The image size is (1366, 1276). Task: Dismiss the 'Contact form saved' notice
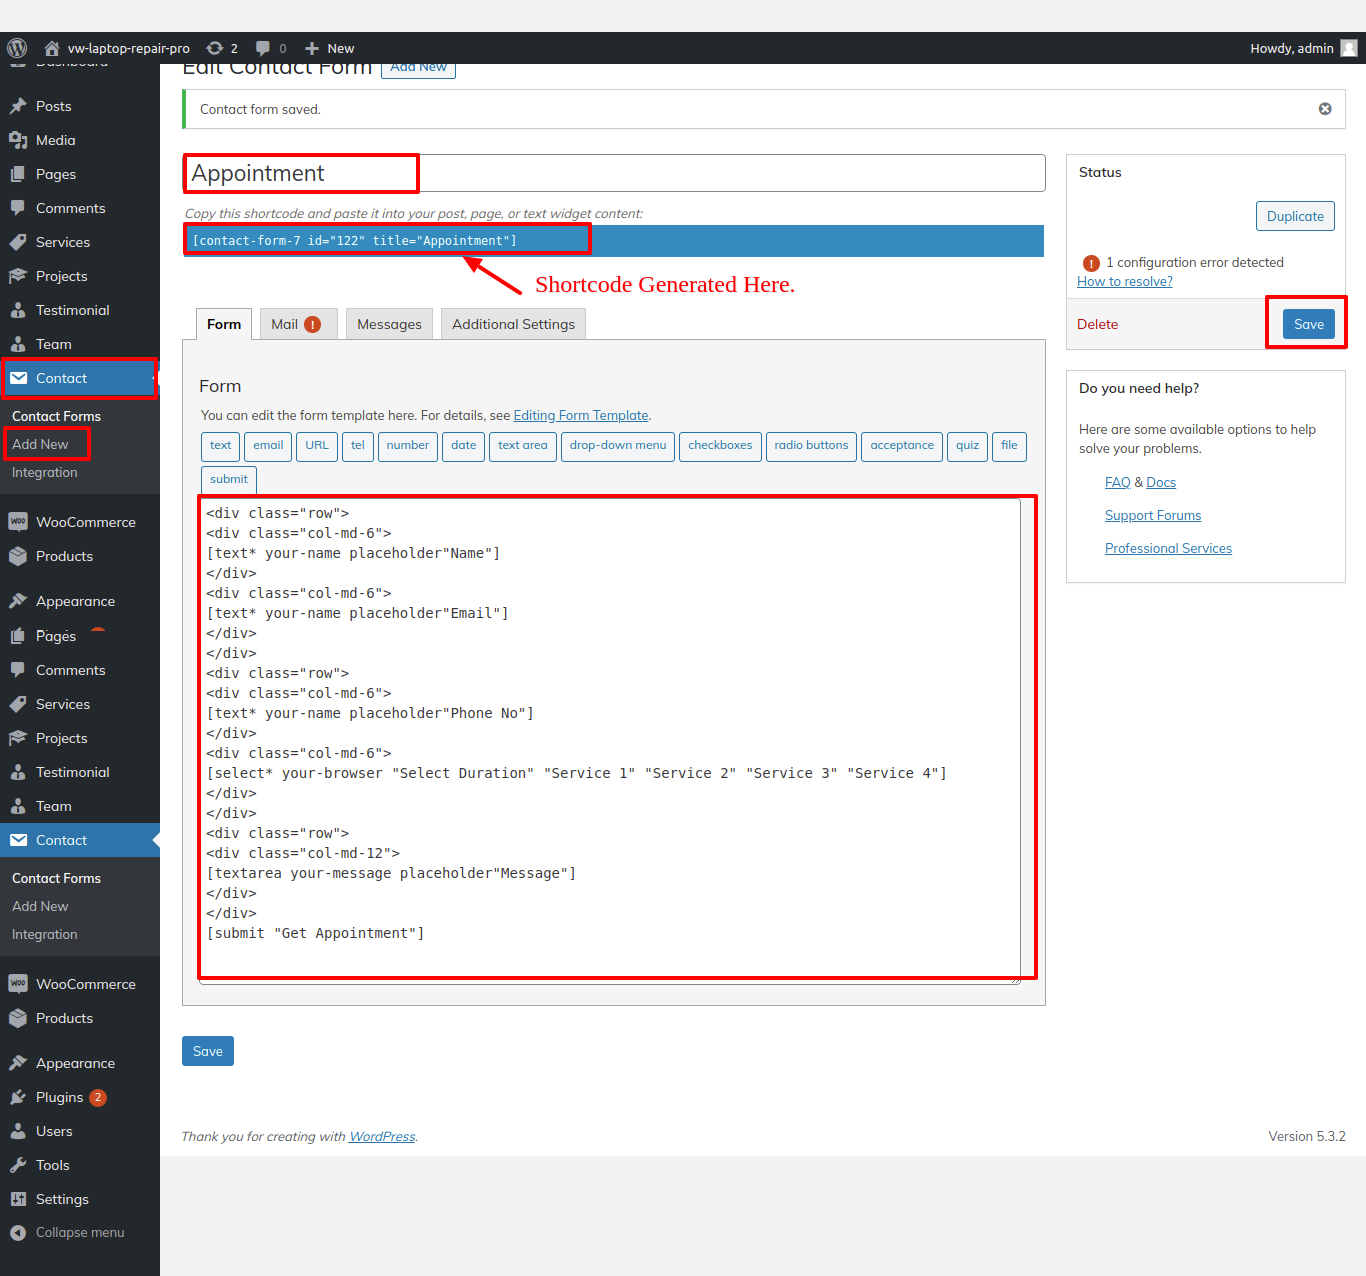tap(1325, 109)
